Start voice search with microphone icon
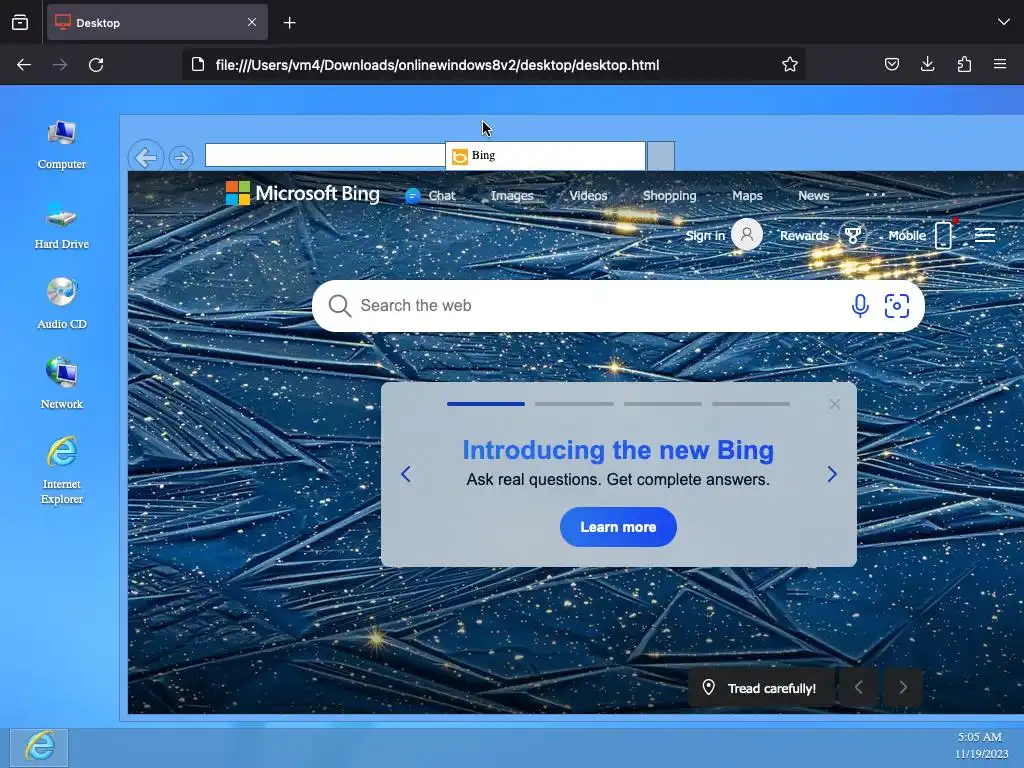The width and height of the screenshot is (1024, 768). (x=860, y=306)
